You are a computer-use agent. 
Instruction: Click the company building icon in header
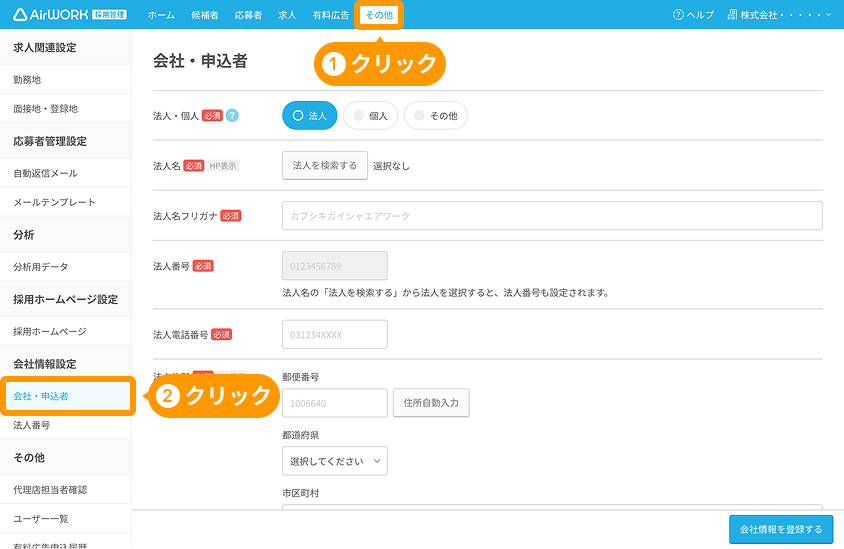coord(732,15)
